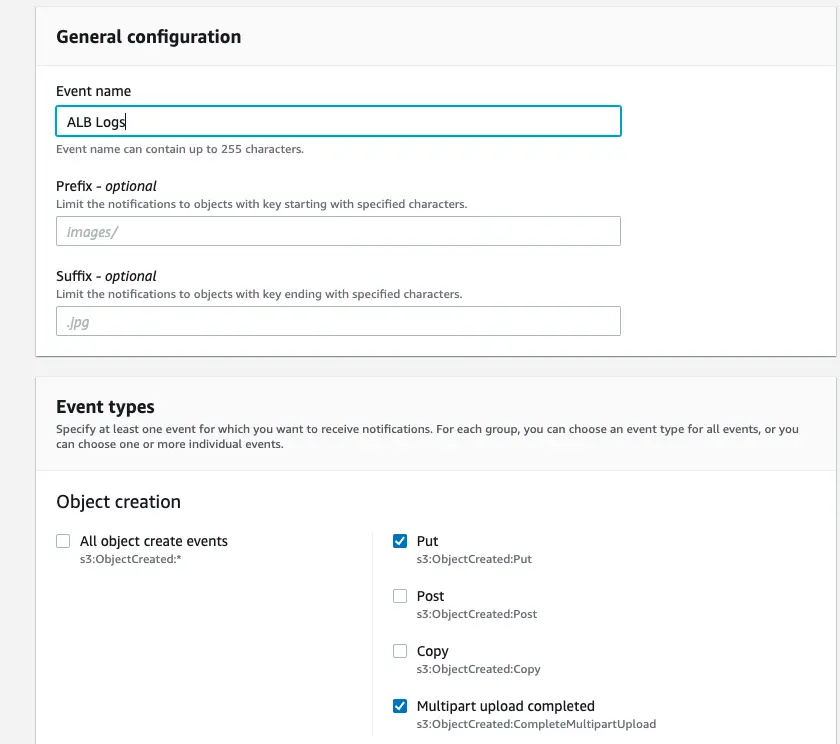Click the Suffix field with .jpg placeholder

338,322
